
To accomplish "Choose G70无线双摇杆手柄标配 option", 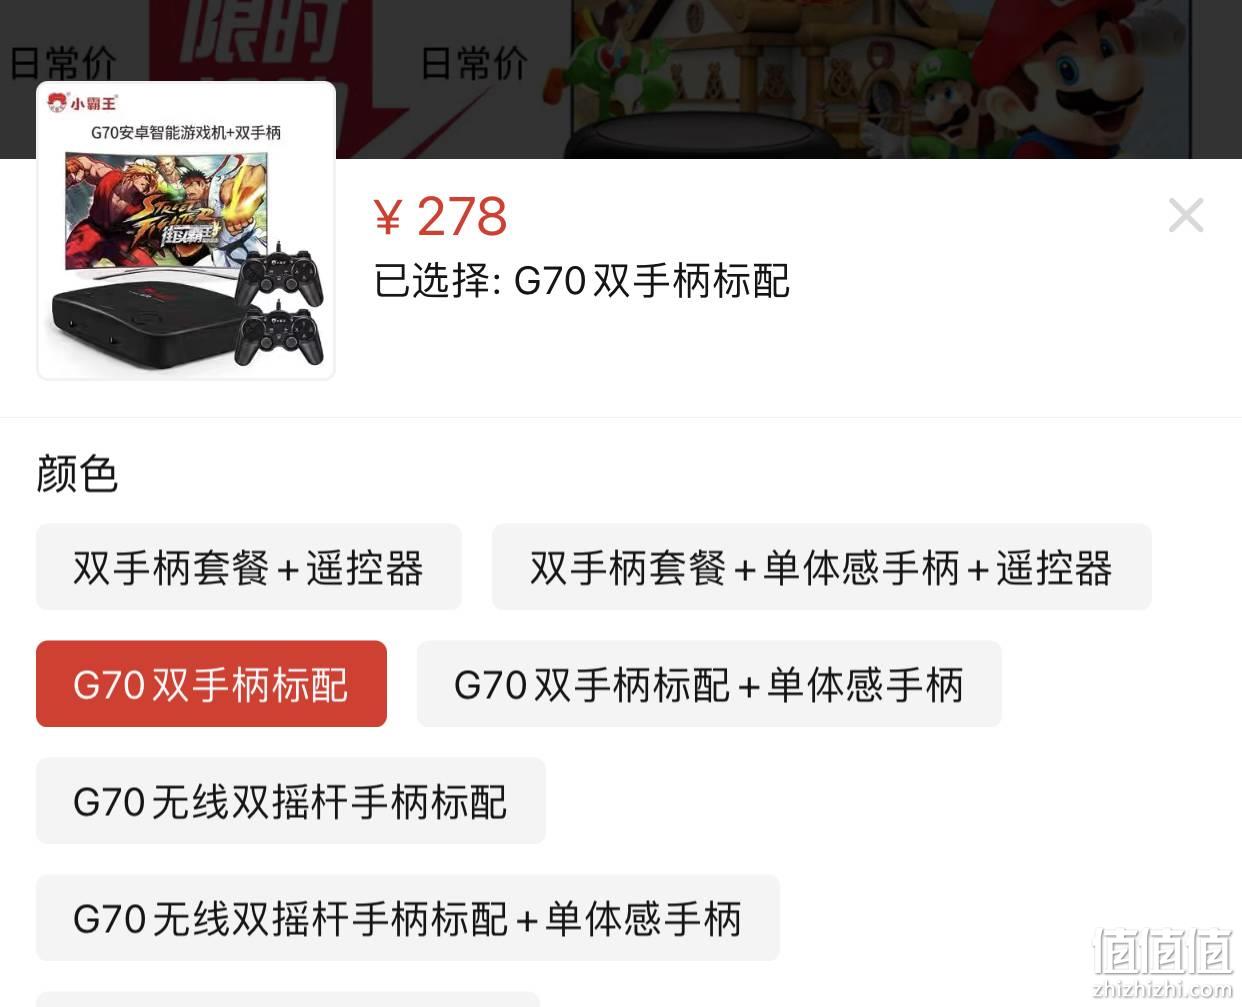I will [x=291, y=801].
